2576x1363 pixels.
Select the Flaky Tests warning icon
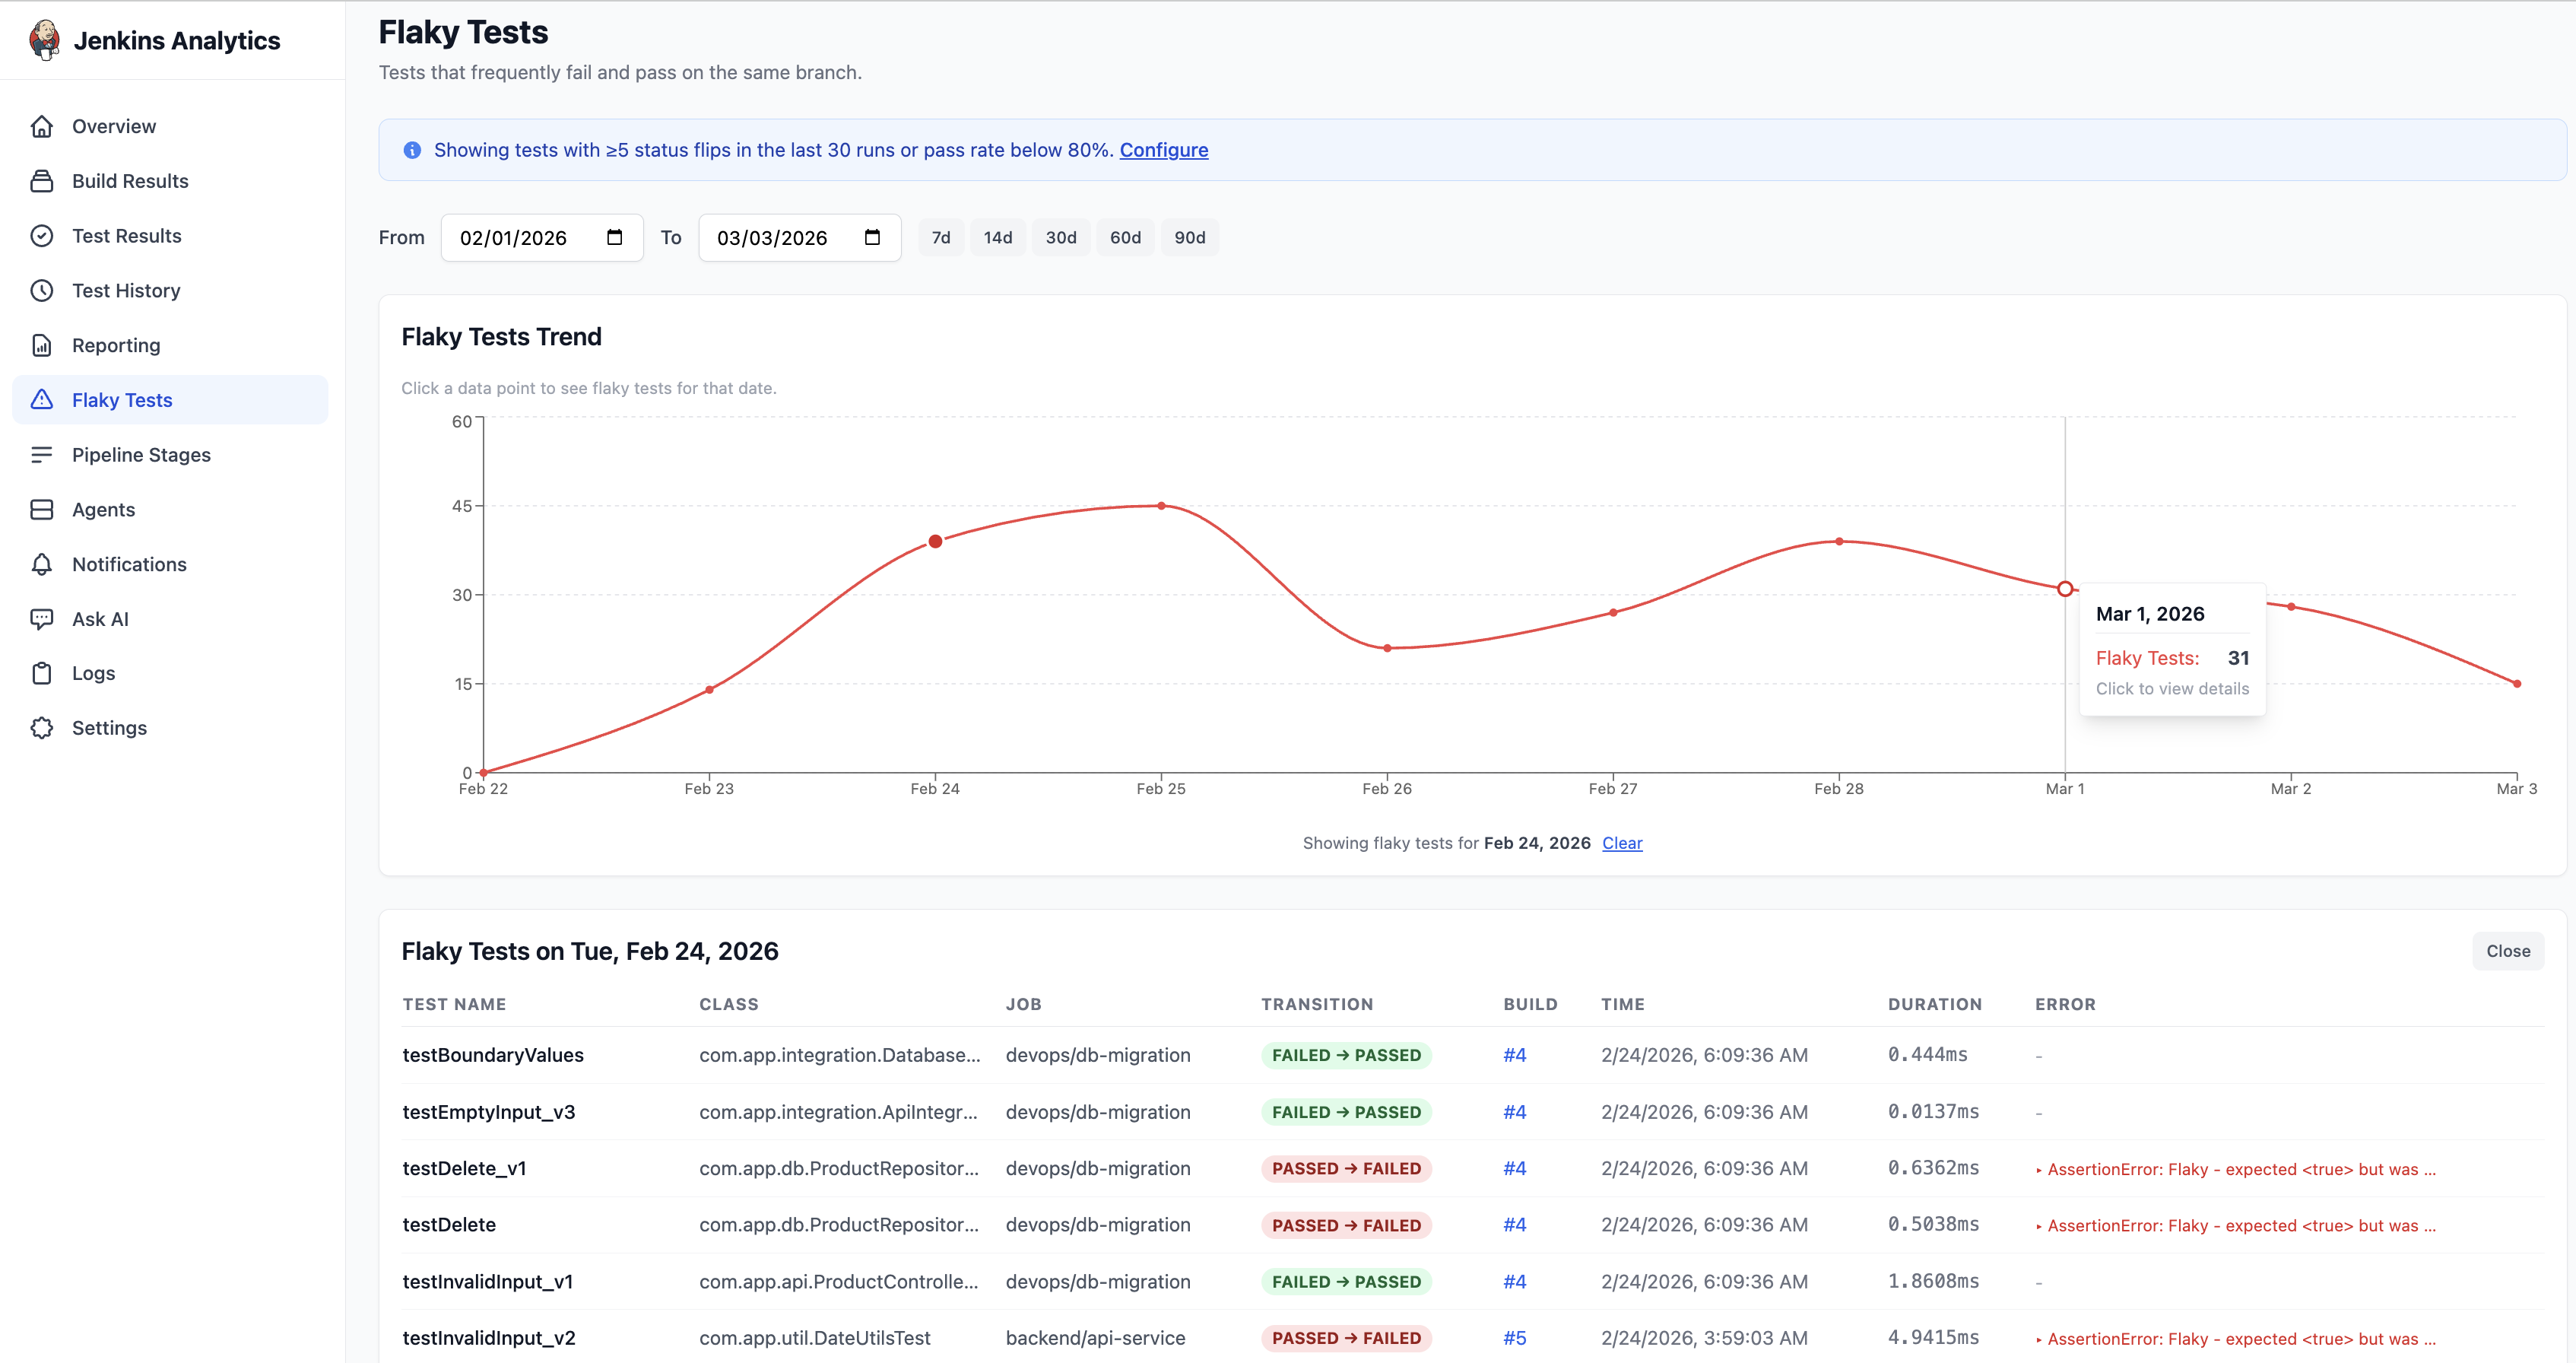(x=42, y=399)
